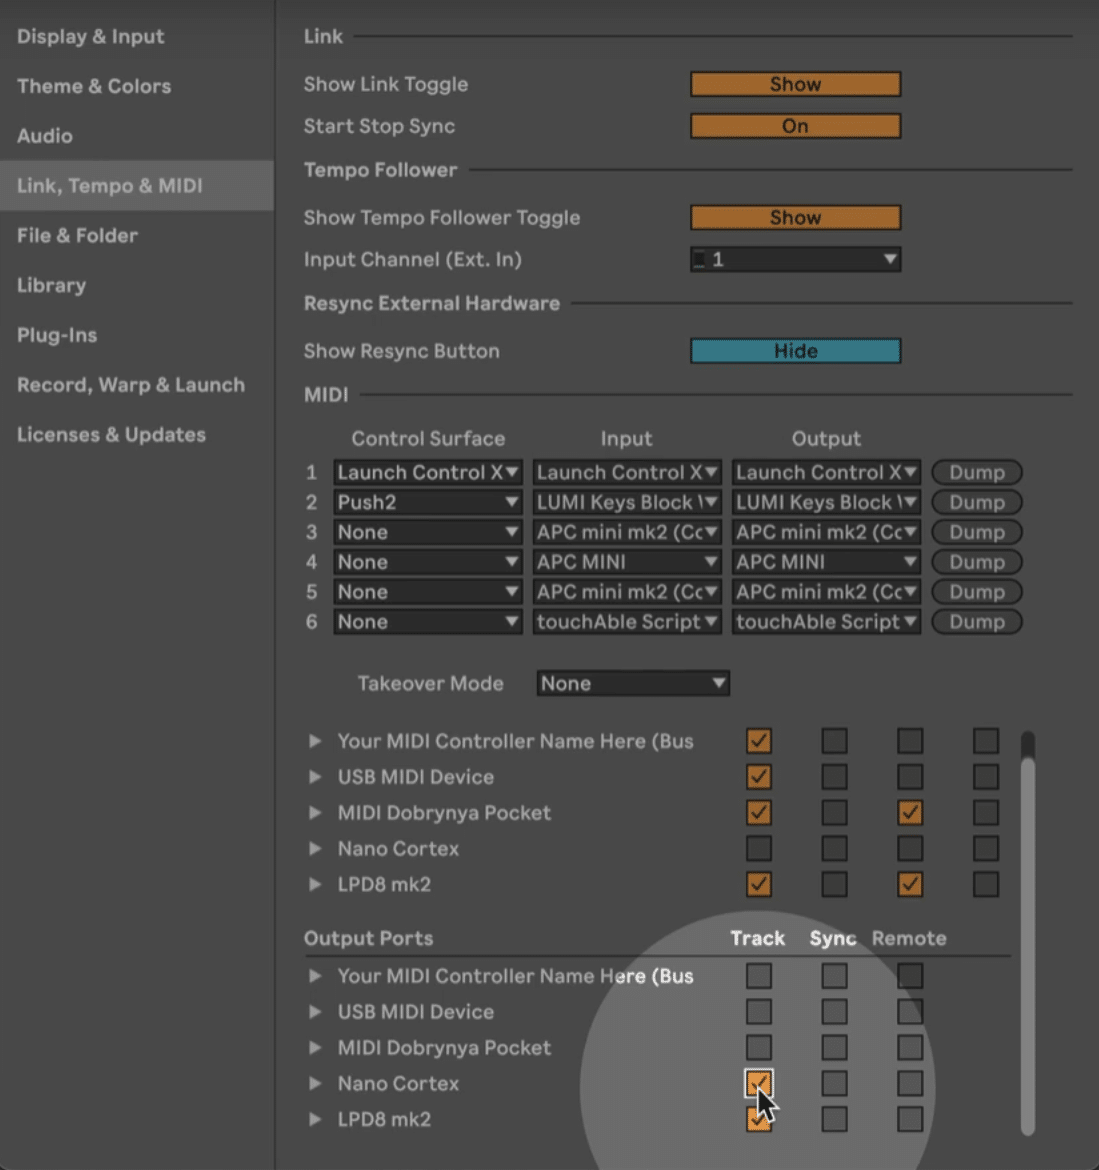Open Control Surface dropdown showing Push2
Viewport: 1099px width, 1170px height.
(427, 502)
